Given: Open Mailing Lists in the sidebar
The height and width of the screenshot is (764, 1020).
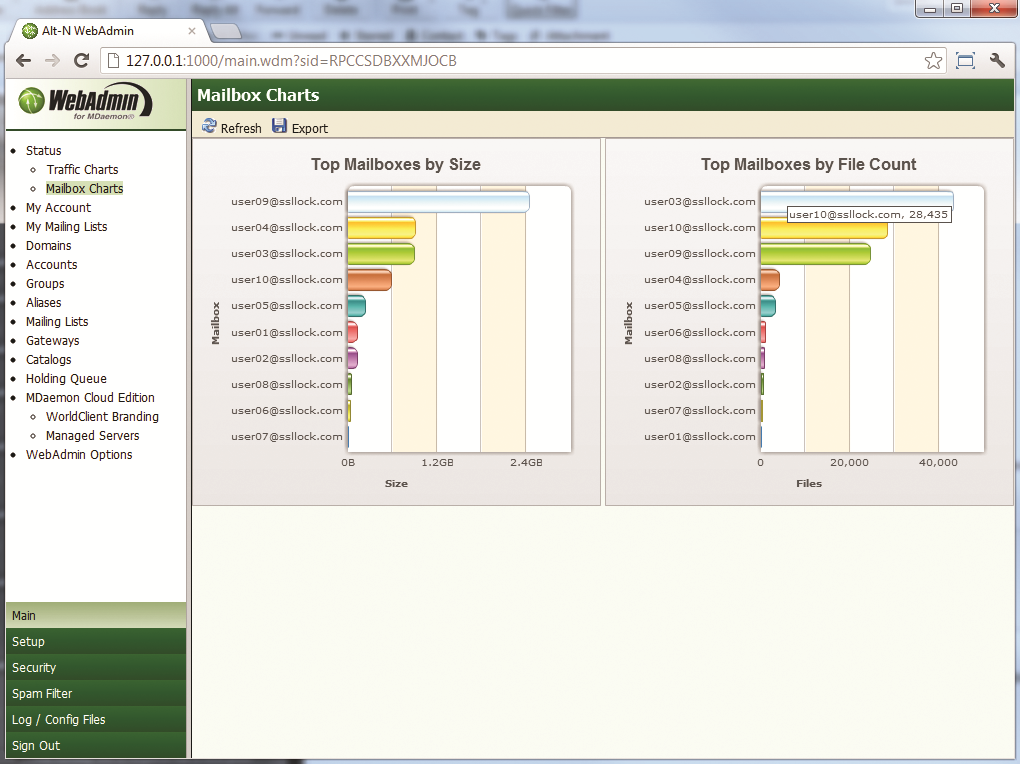Looking at the screenshot, I should point(57,321).
